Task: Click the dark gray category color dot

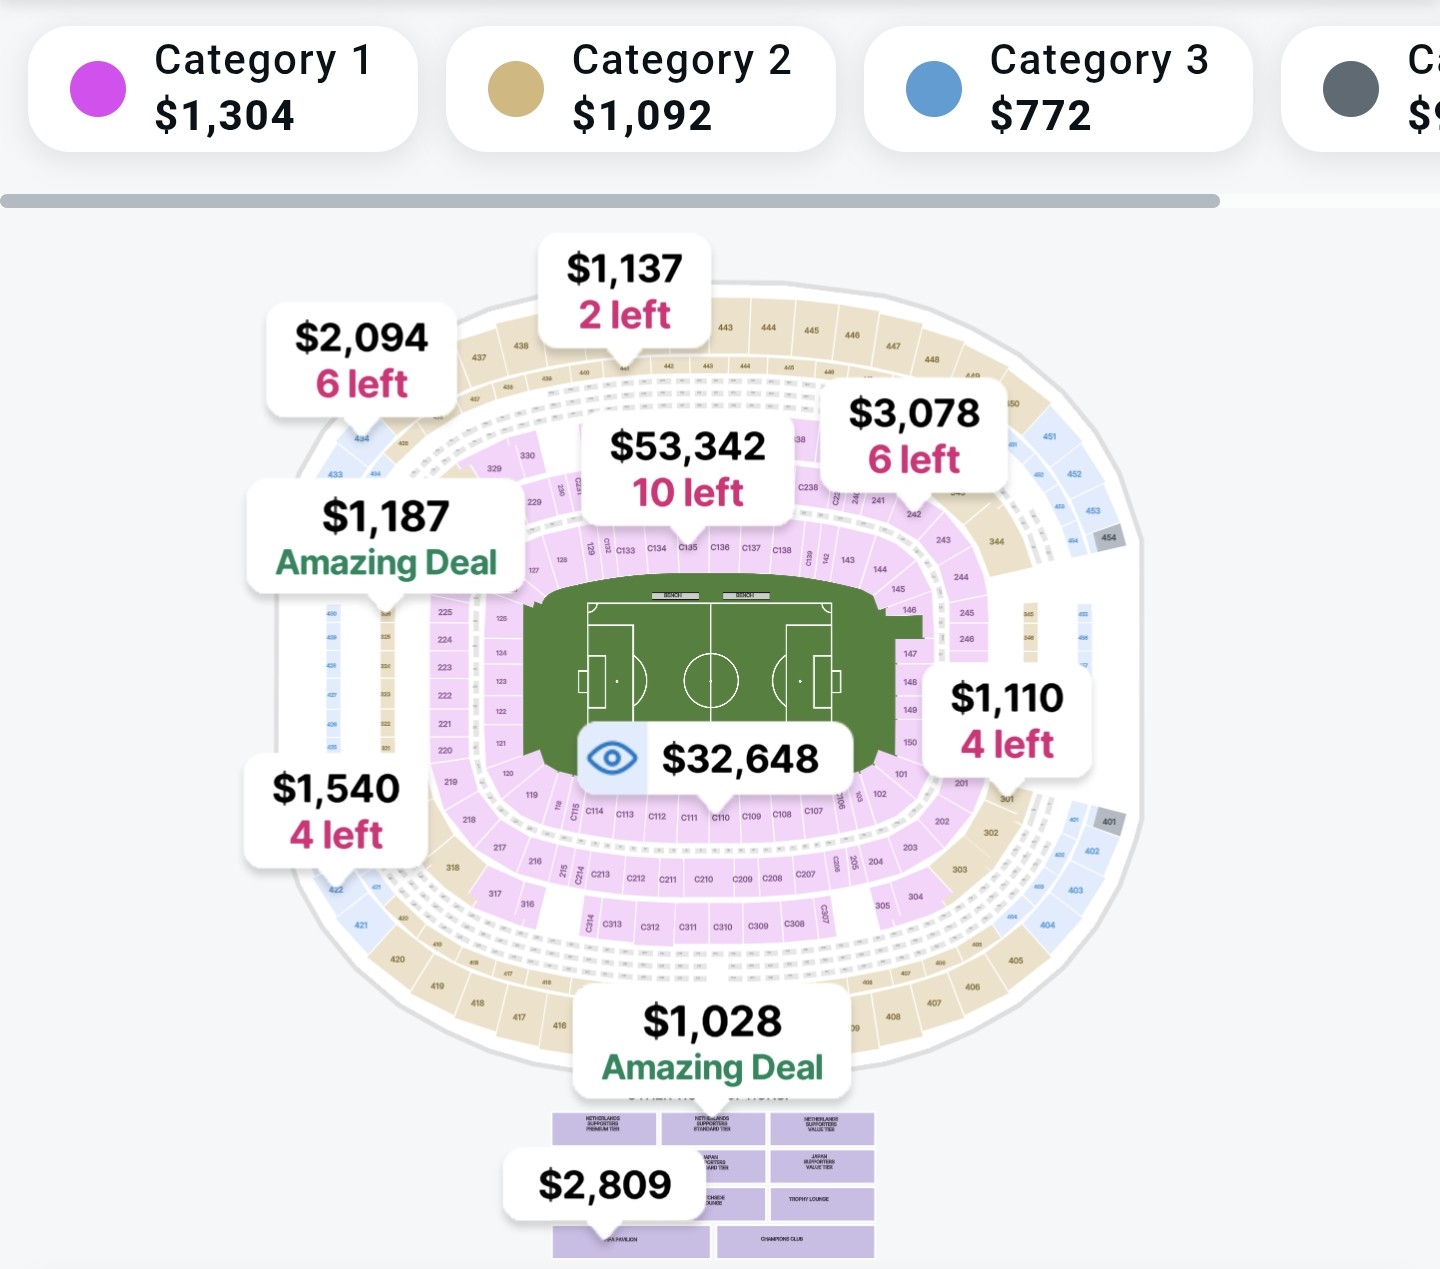Action: (1351, 88)
